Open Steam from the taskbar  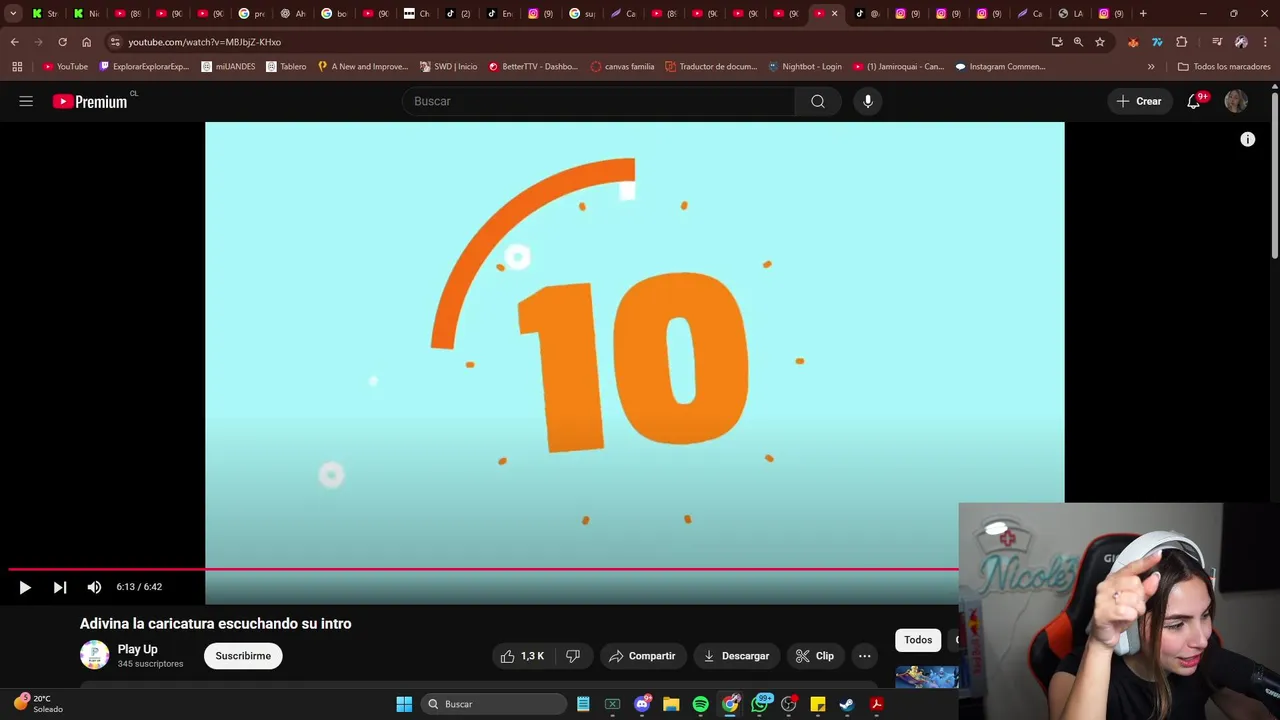847,704
